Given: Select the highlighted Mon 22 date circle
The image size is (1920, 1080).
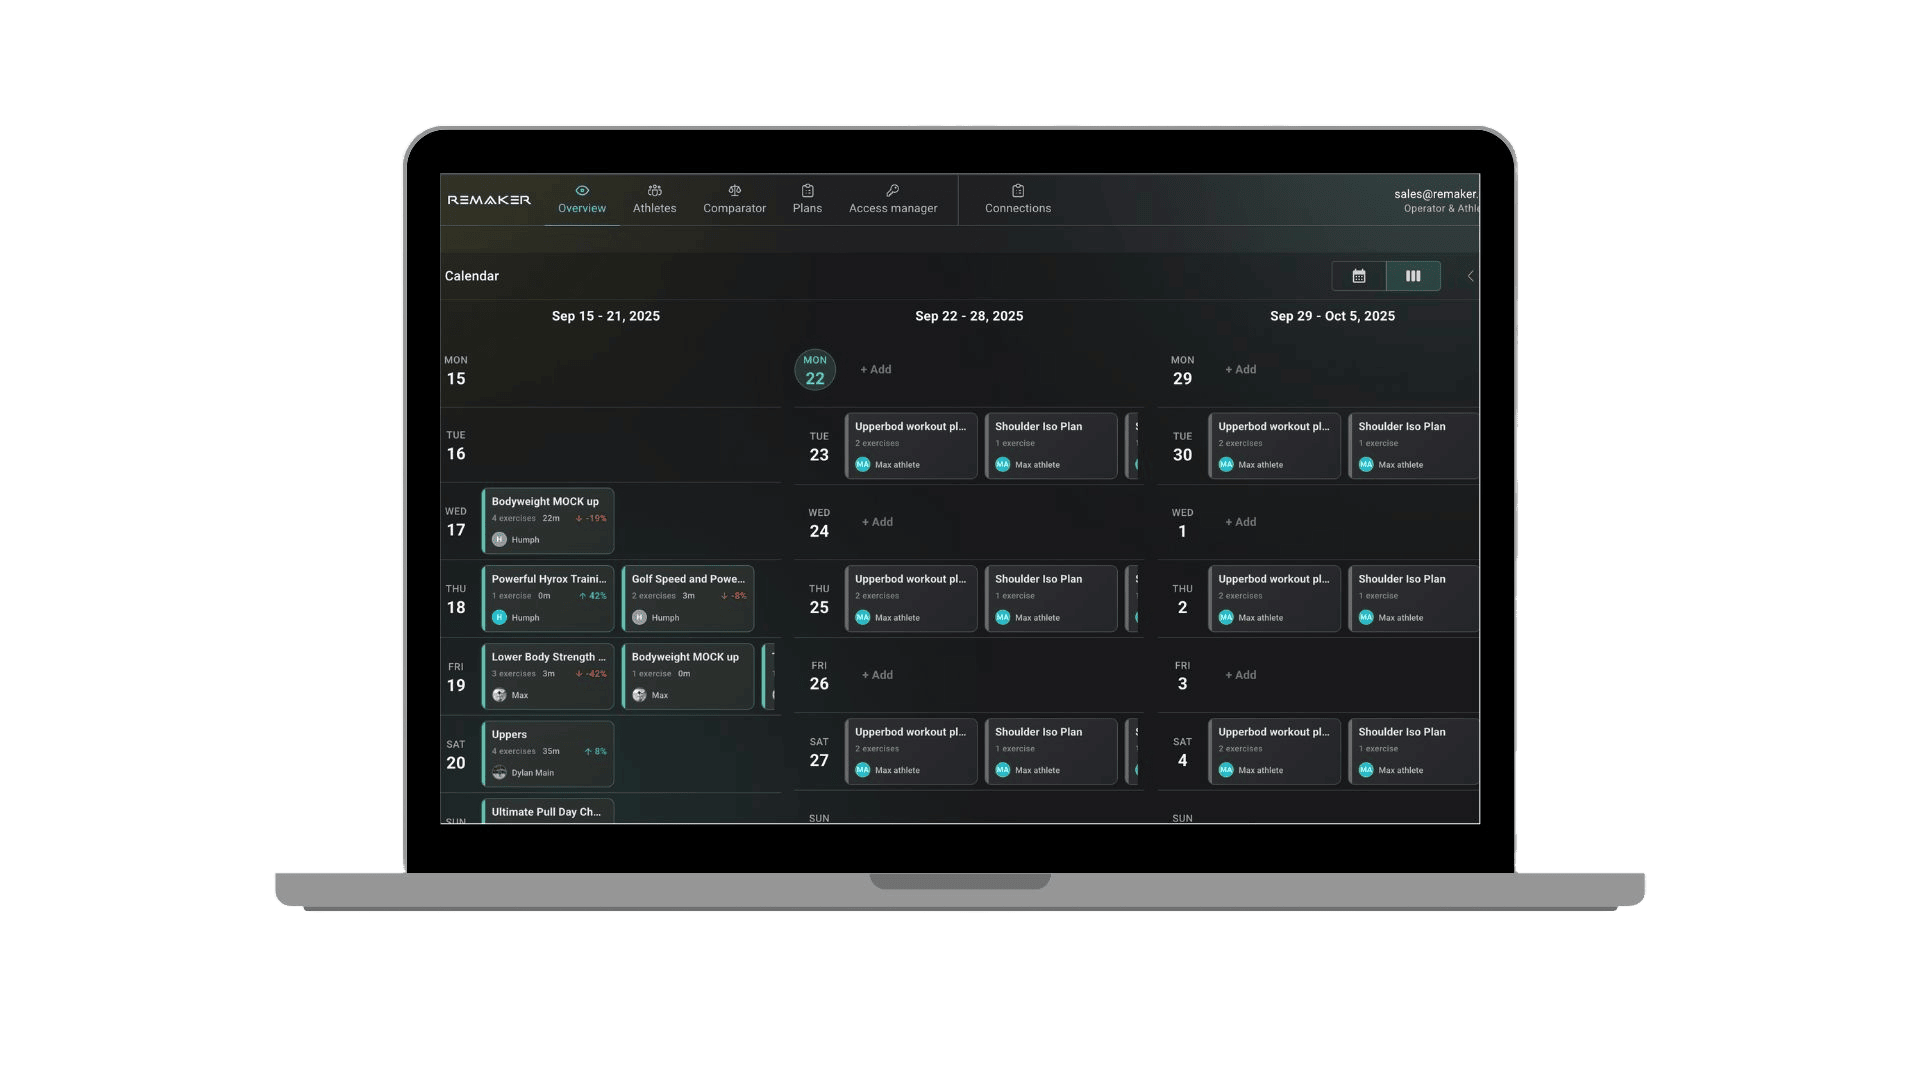Looking at the screenshot, I should coord(815,370).
